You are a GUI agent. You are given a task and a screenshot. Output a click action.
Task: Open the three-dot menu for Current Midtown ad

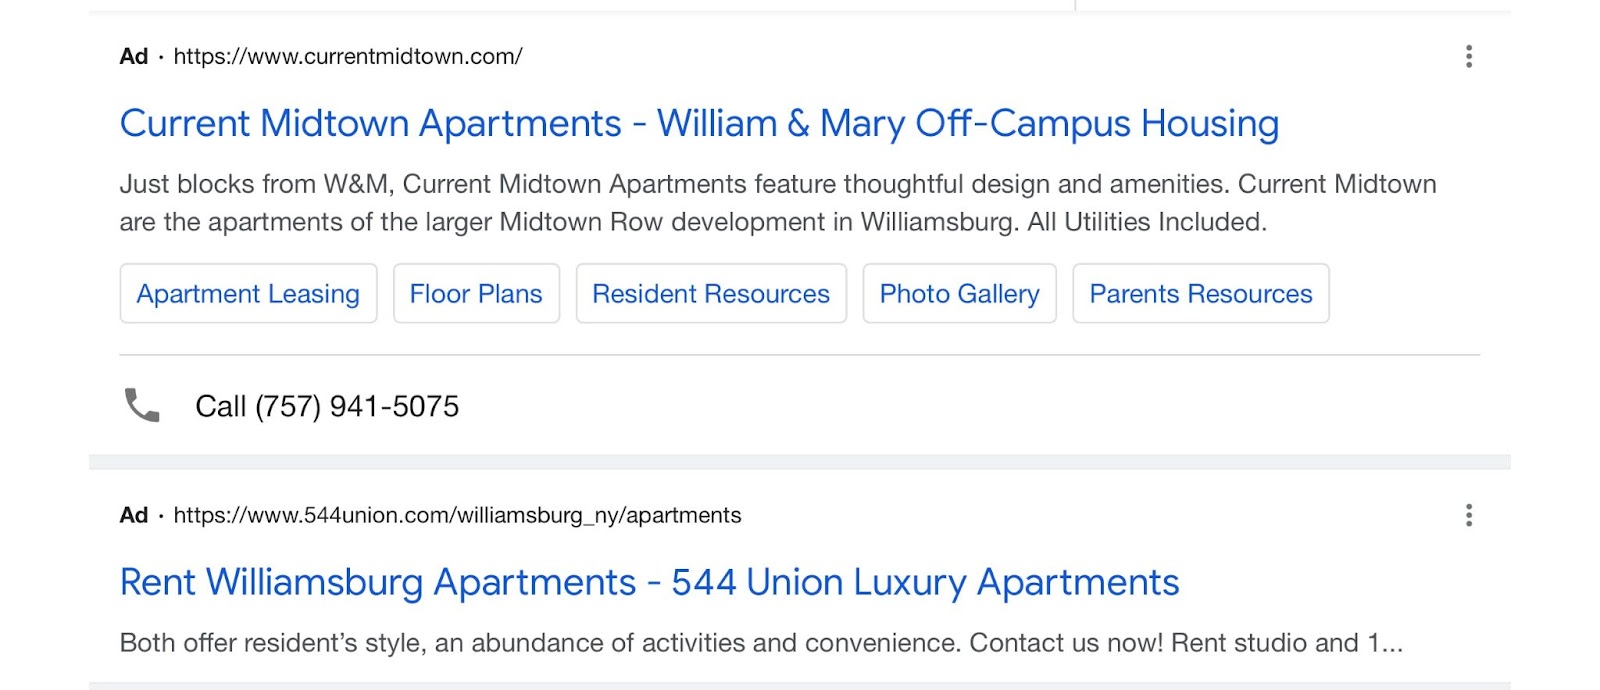coord(1468,56)
